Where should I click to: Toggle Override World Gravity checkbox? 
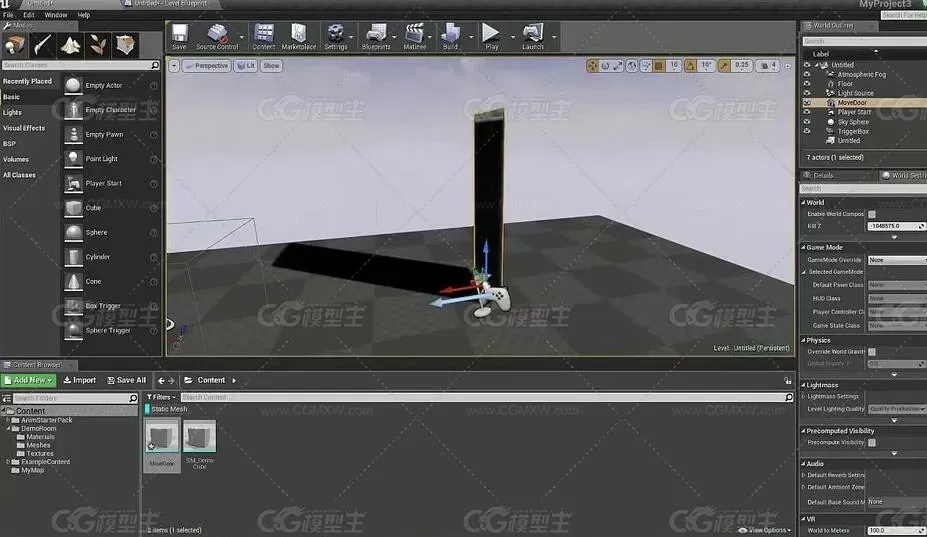coord(872,352)
